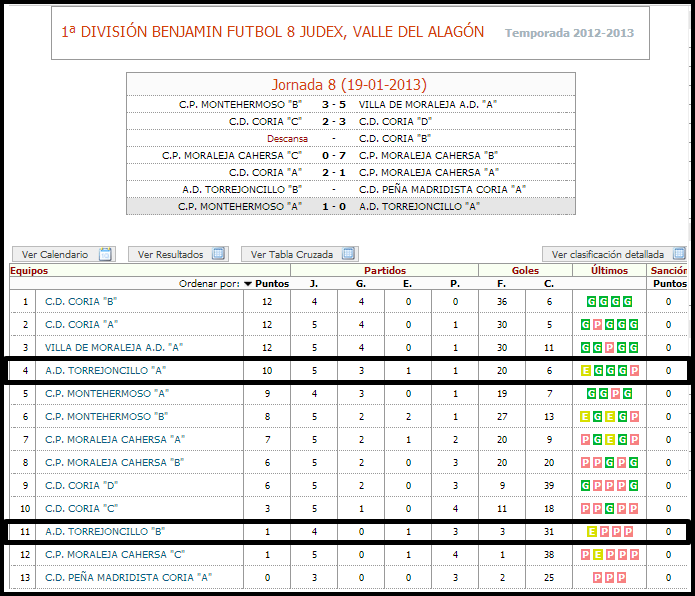Image resolution: width=695 pixels, height=596 pixels.
Task: Open C.D. CORIA "D" in standings
Action: tap(81, 486)
